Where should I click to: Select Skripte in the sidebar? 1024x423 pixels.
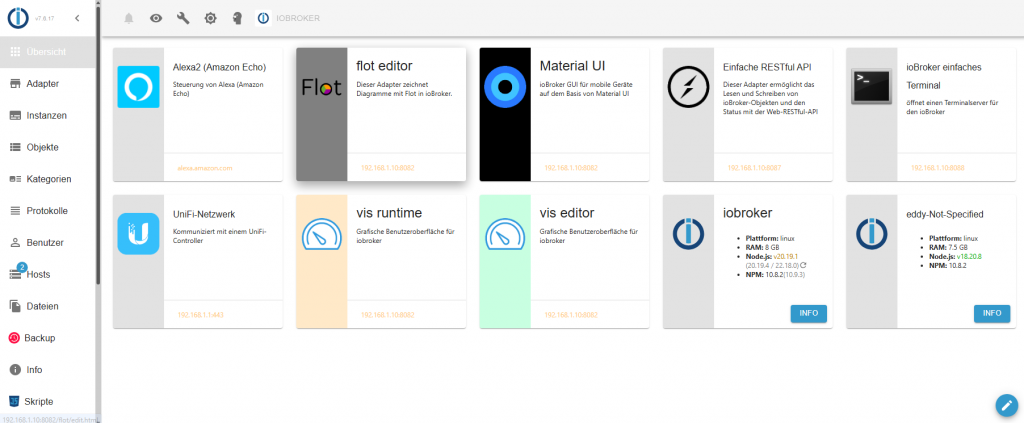(40, 401)
